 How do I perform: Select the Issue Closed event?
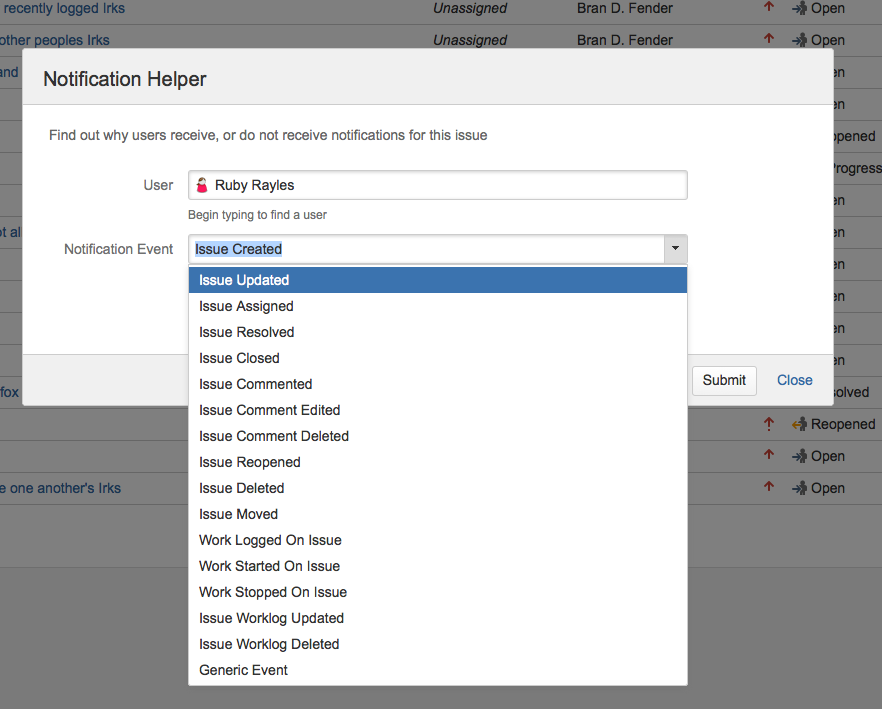pos(239,358)
